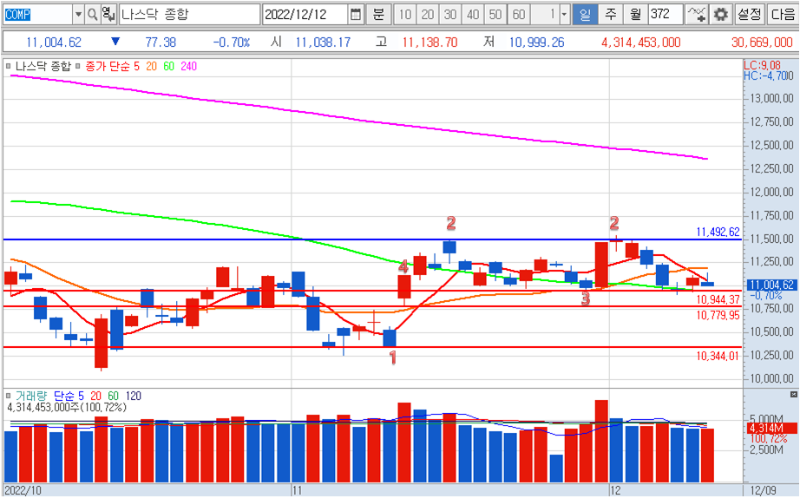The width and height of the screenshot is (800, 497).
Task: Click the volume figure 4,314,453,000 in quote bar
Action: click(x=641, y=42)
